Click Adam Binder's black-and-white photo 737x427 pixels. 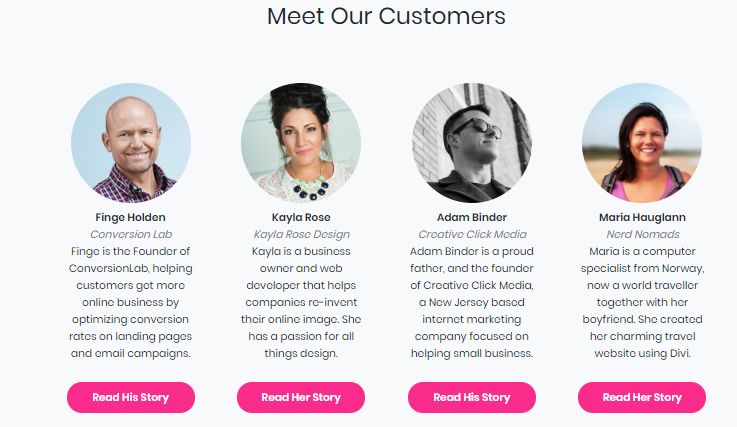click(x=471, y=143)
